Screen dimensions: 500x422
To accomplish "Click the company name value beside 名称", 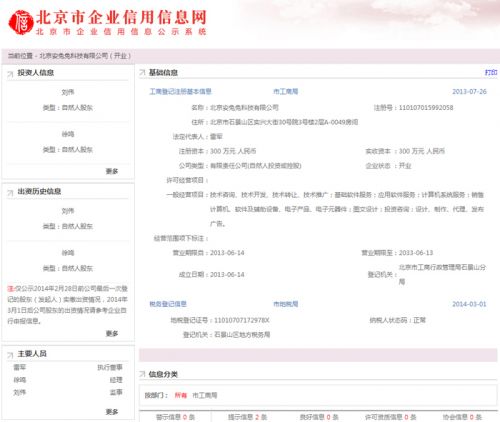I will point(244,108).
